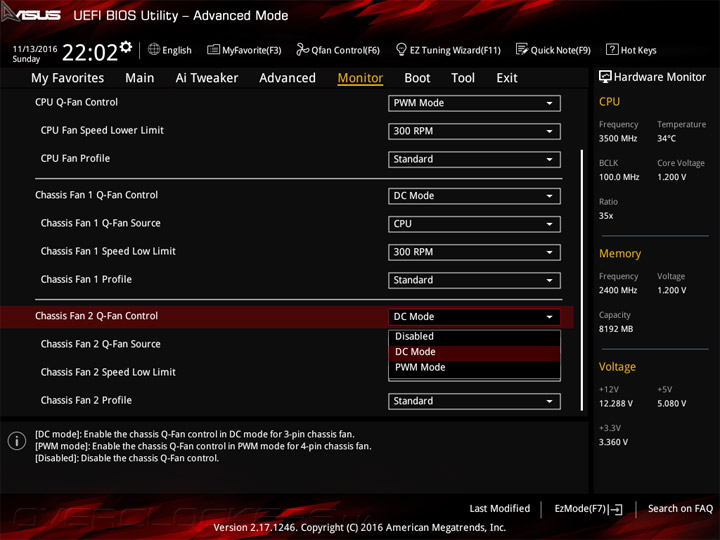
Task: Click the 8192 MB capacity value
Action: pos(616,329)
